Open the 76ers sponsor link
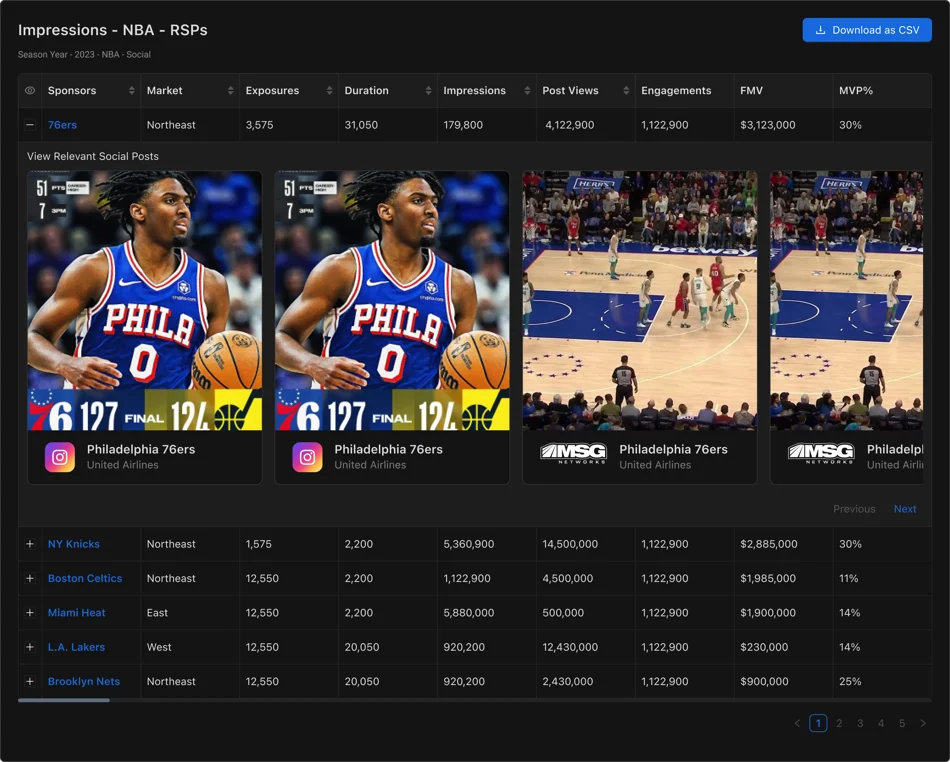 coord(62,125)
